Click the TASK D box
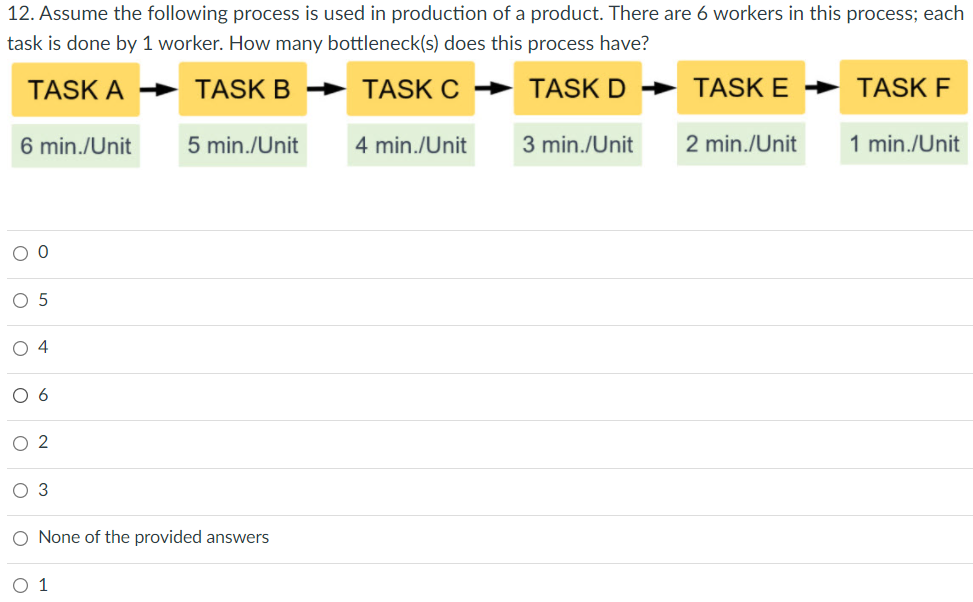This screenshot has width=973, height=602. (x=577, y=90)
